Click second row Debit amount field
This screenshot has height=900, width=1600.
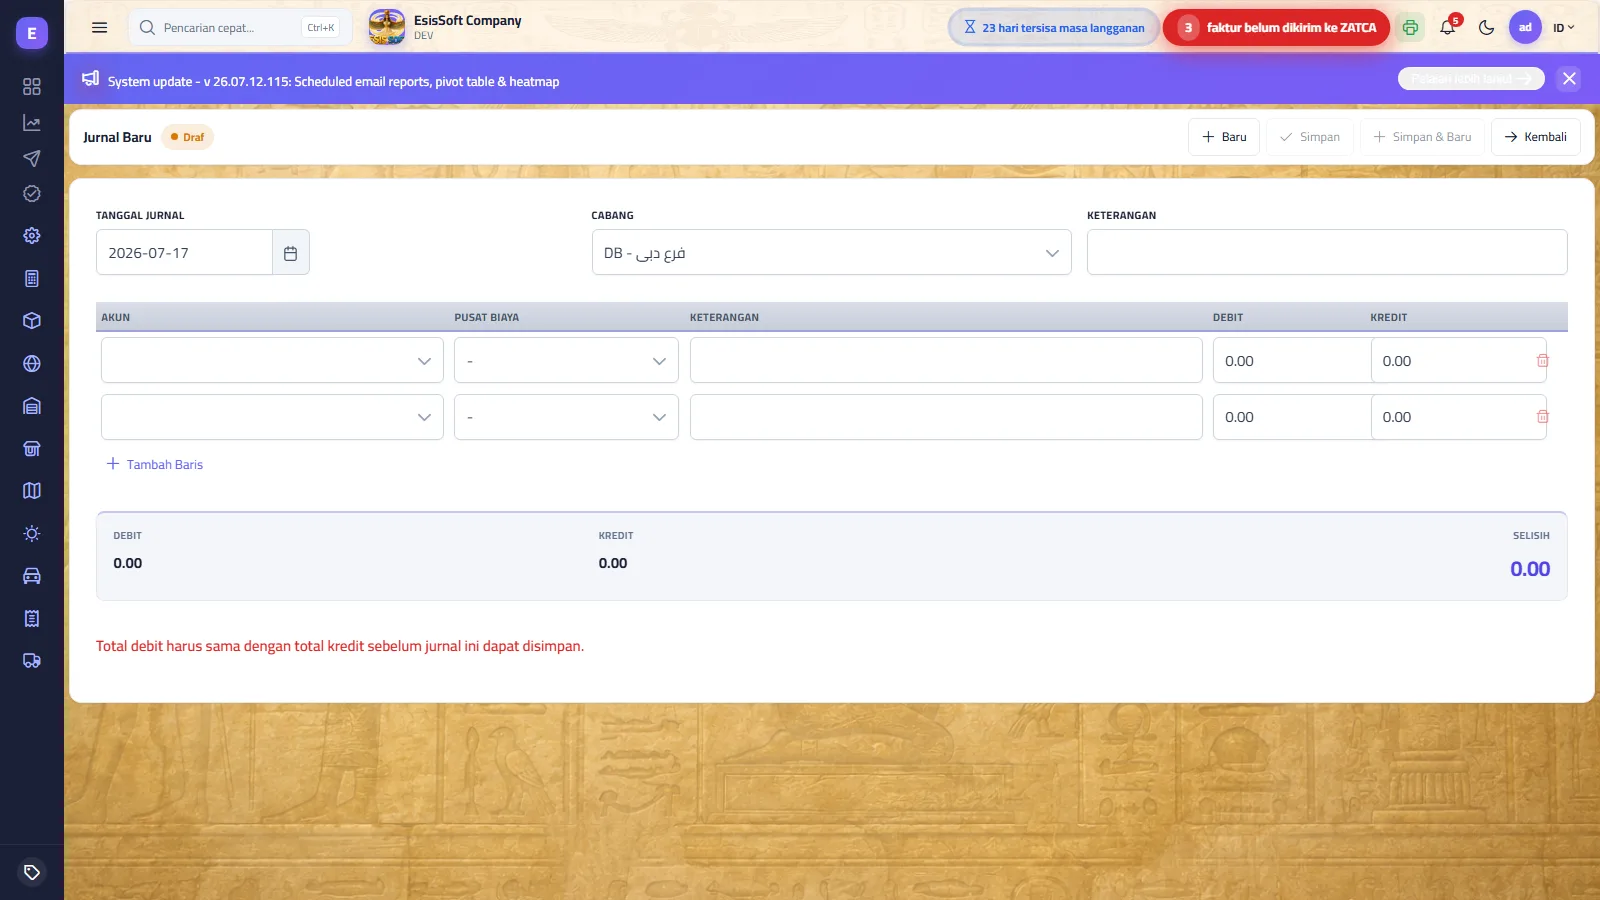point(1291,417)
